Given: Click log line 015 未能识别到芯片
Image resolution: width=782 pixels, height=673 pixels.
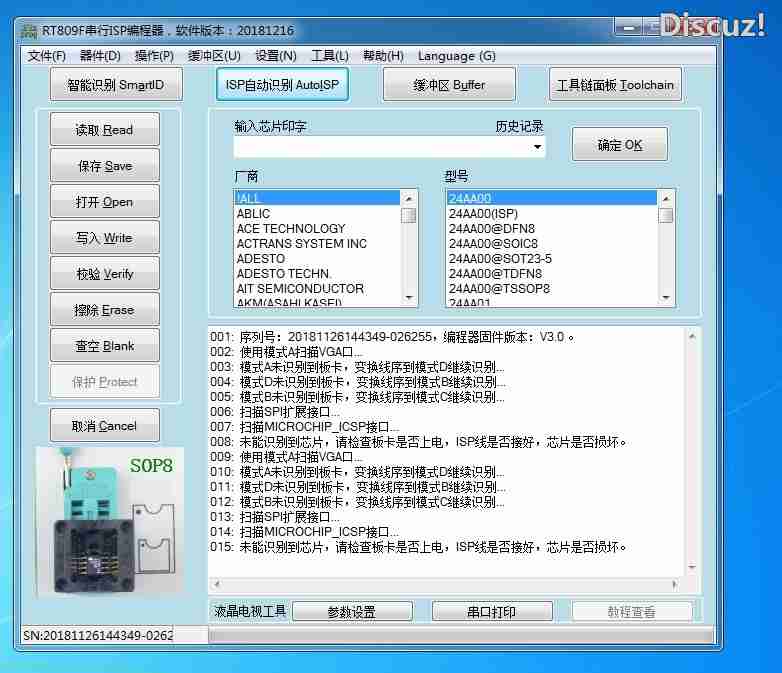Looking at the screenshot, I should pyautogui.click(x=418, y=547).
